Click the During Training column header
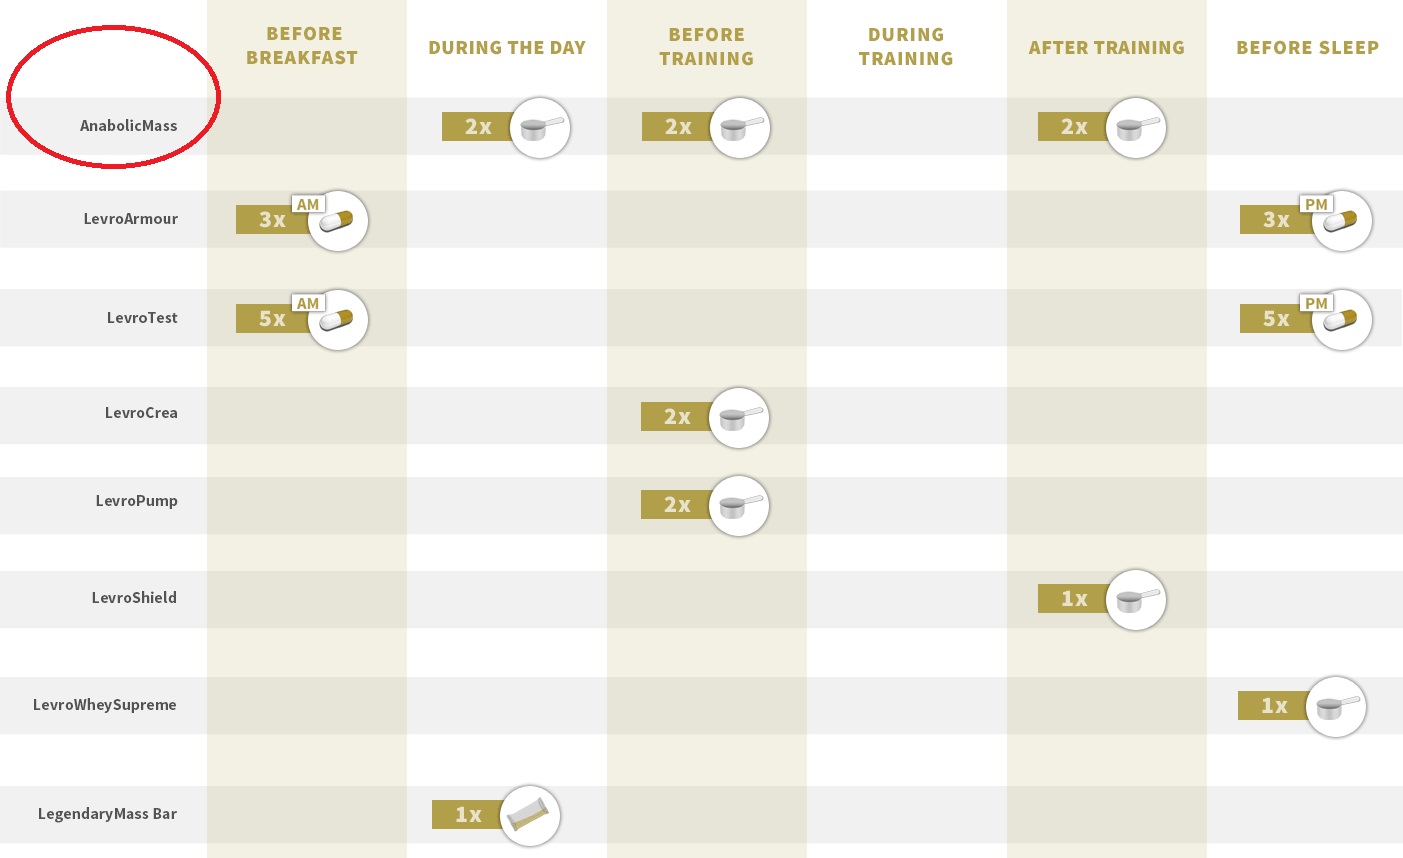The height and width of the screenshot is (858, 1403). pyautogui.click(x=906, y=47)
